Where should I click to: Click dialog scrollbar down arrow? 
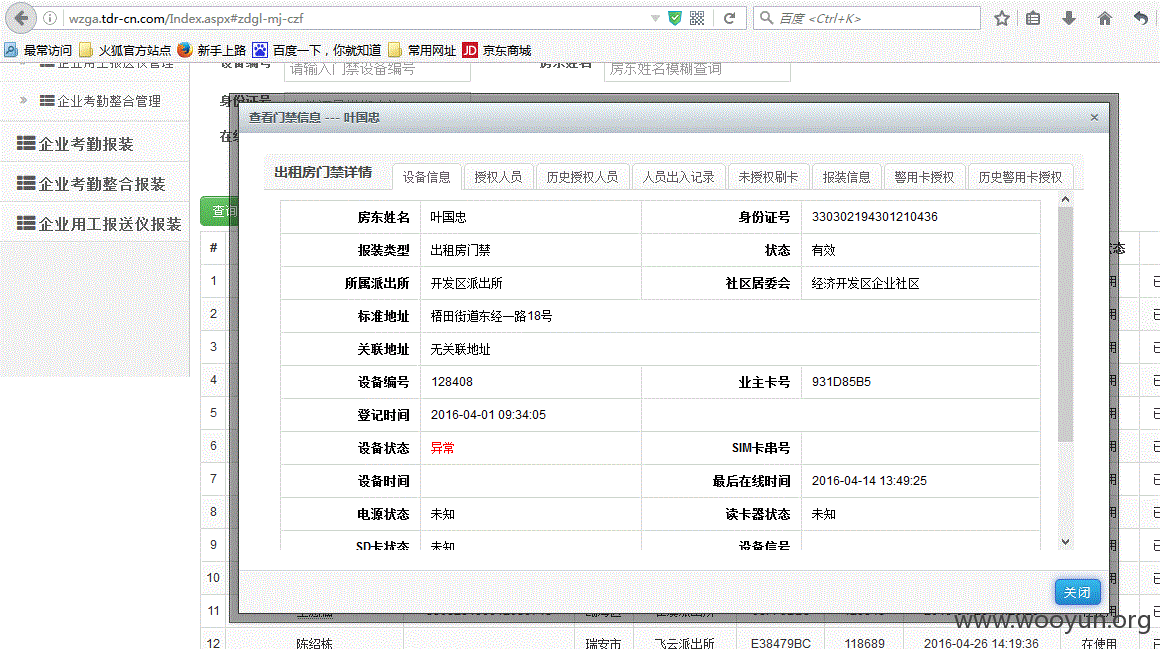click(x=1065, y=542)
